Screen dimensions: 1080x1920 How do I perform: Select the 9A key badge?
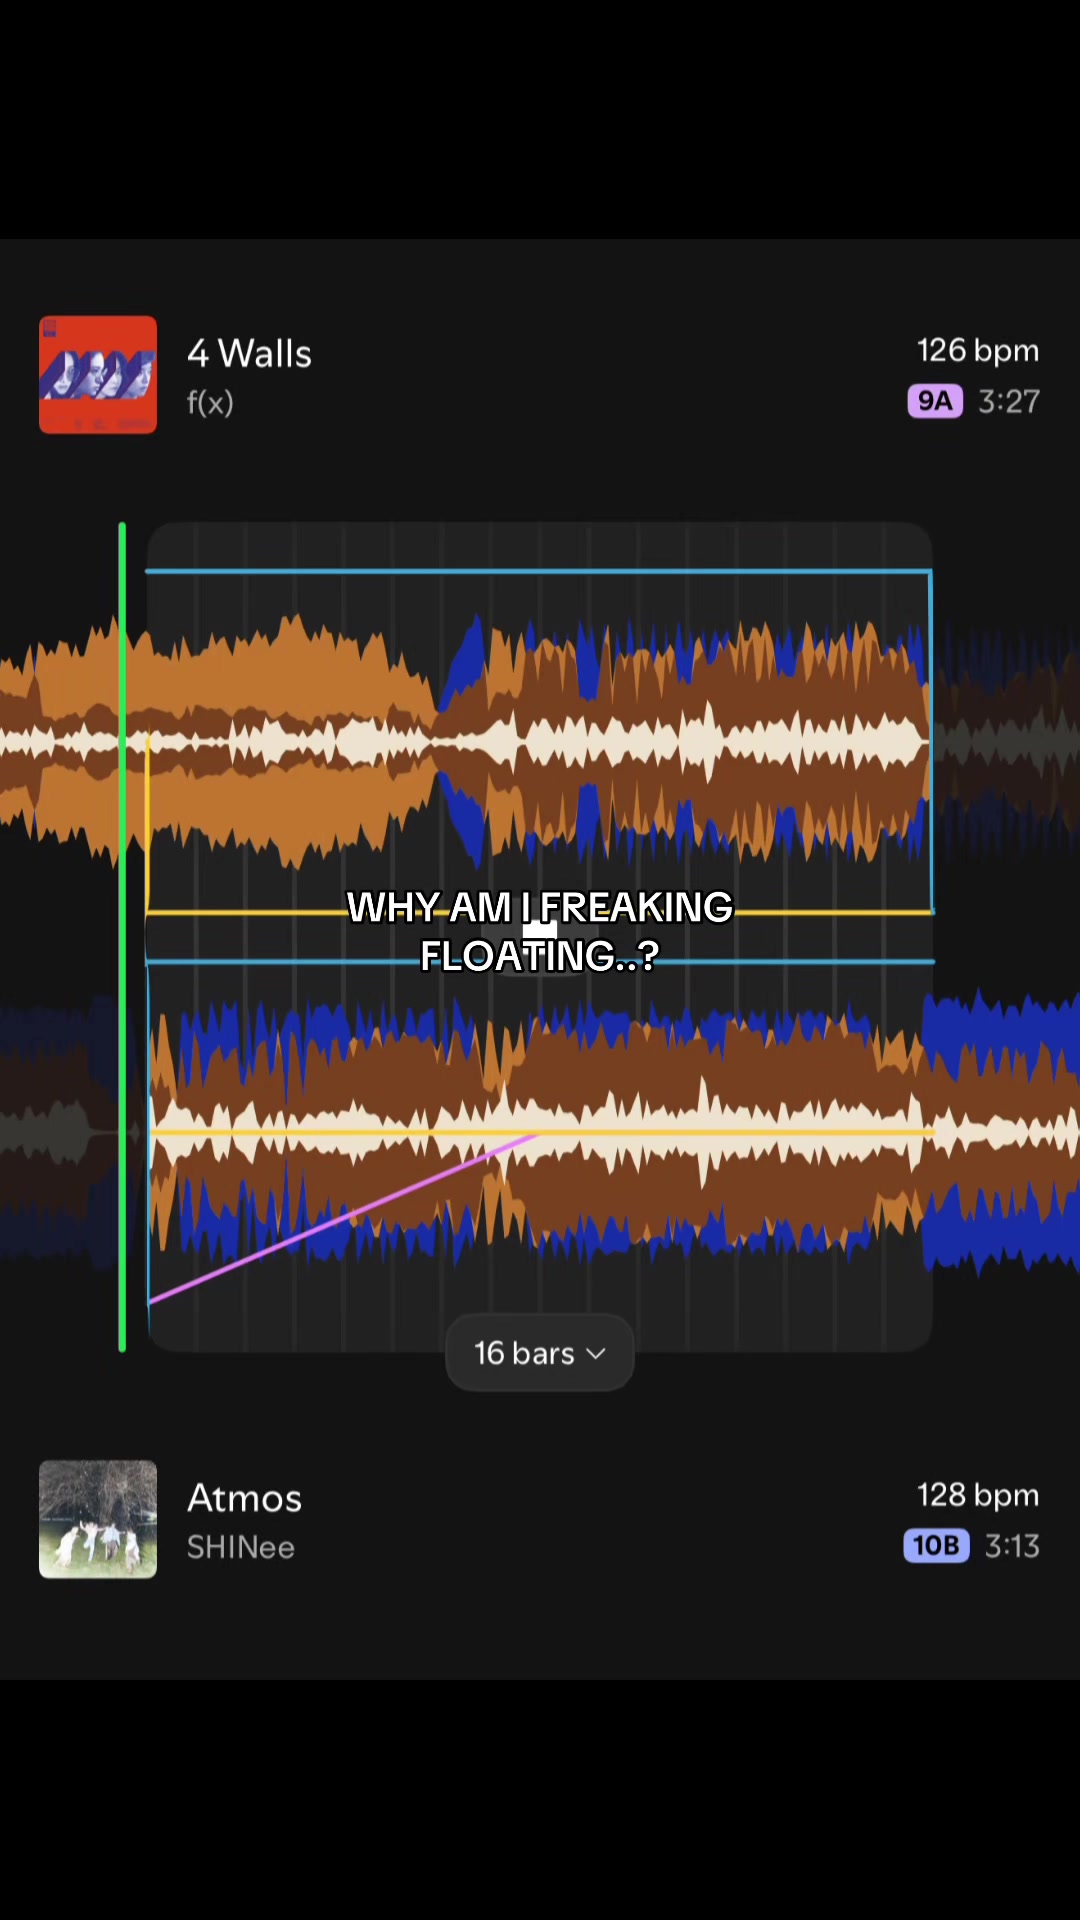935,401
